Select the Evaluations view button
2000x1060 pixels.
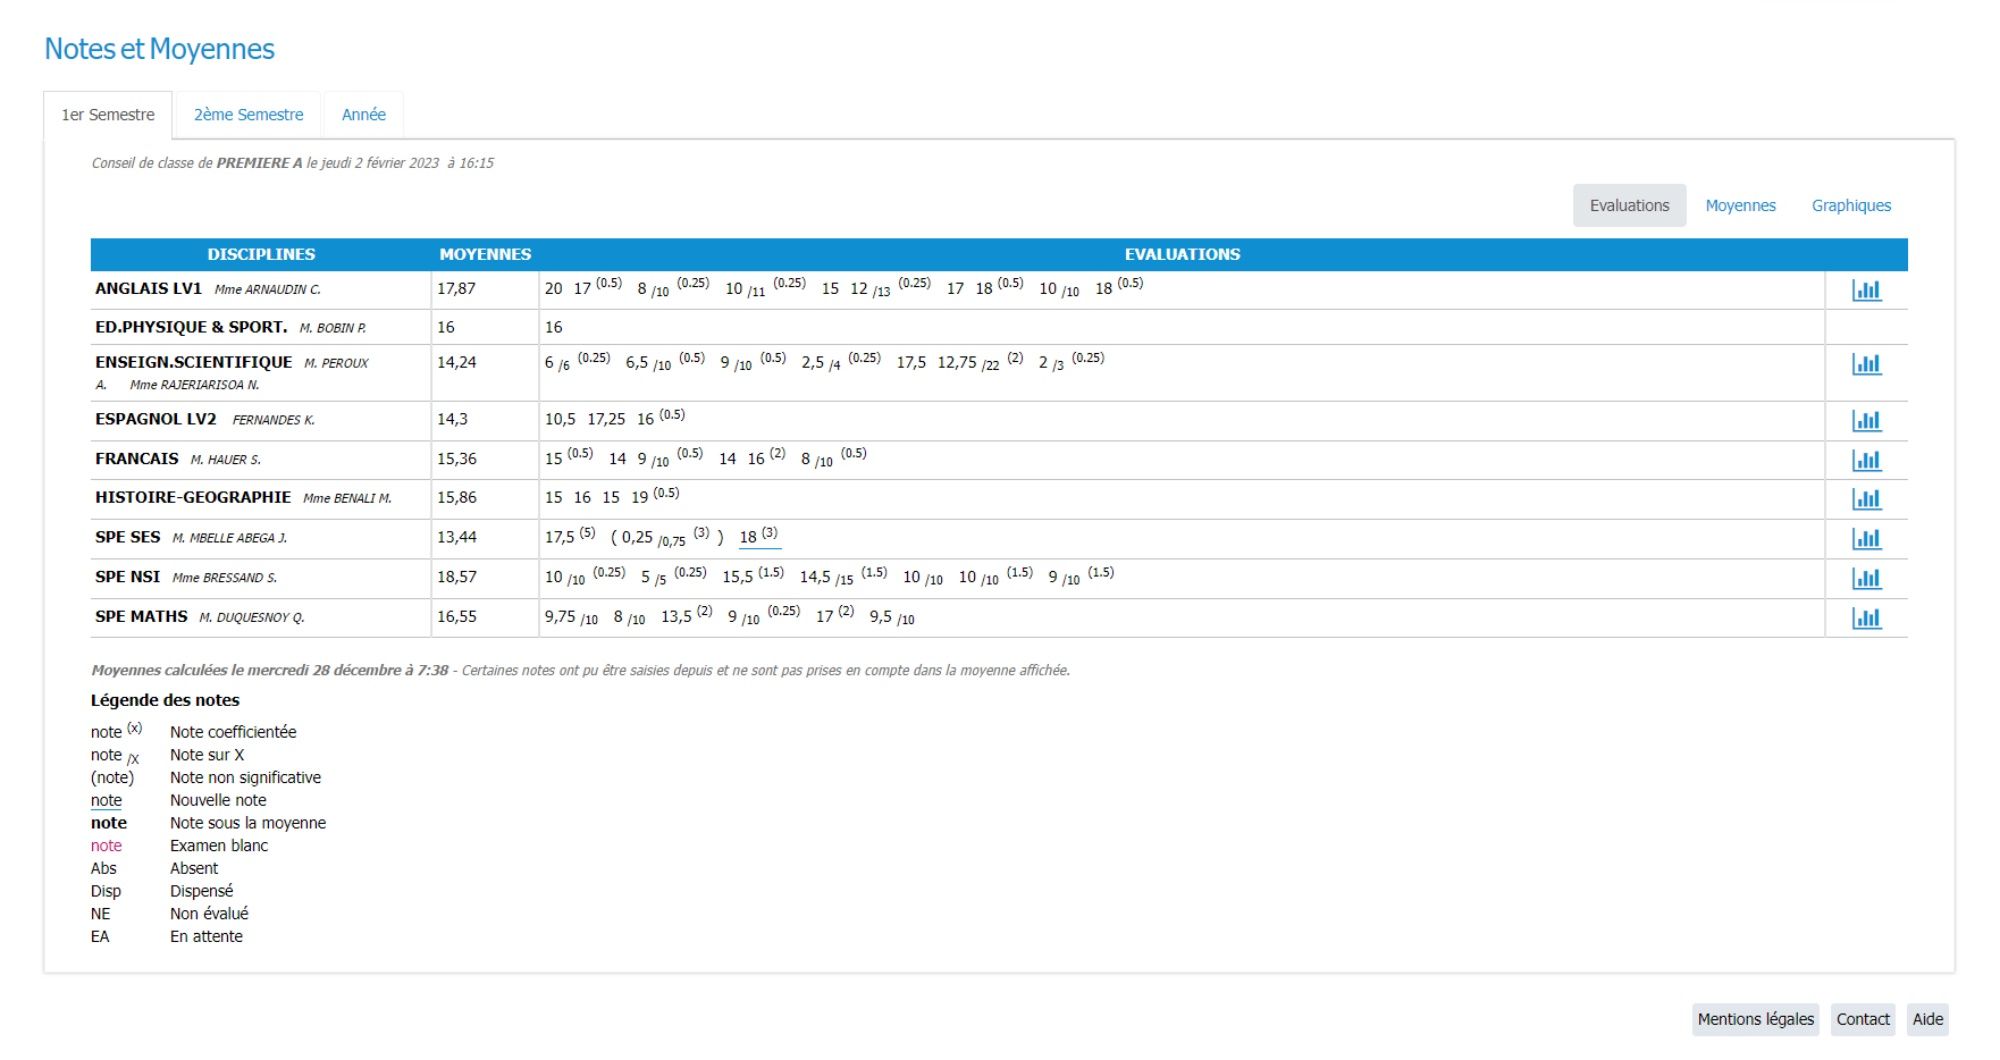1629,206
